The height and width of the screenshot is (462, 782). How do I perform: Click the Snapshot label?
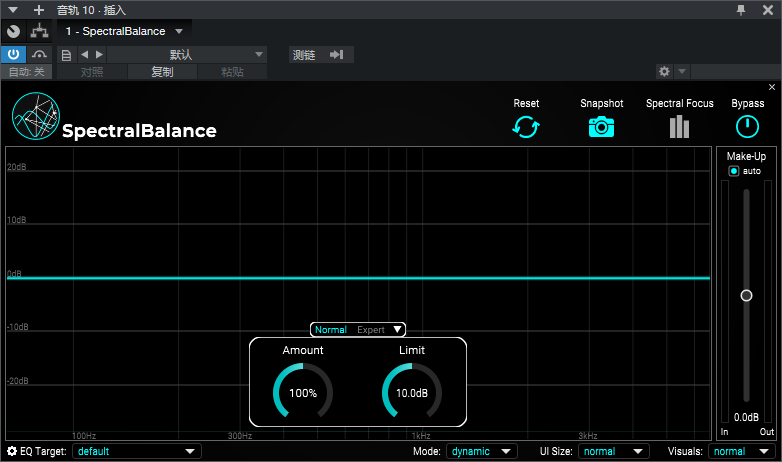tap(601, 103)
